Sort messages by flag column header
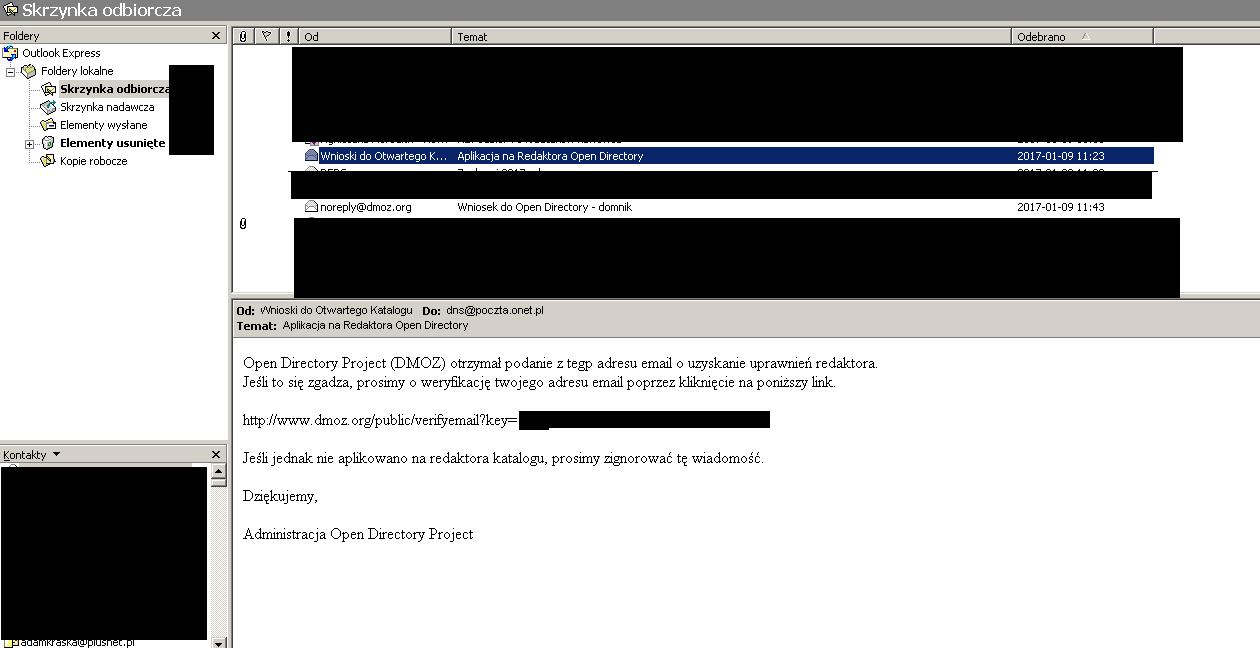The image size is (1260, 648). tap(266, 37)
